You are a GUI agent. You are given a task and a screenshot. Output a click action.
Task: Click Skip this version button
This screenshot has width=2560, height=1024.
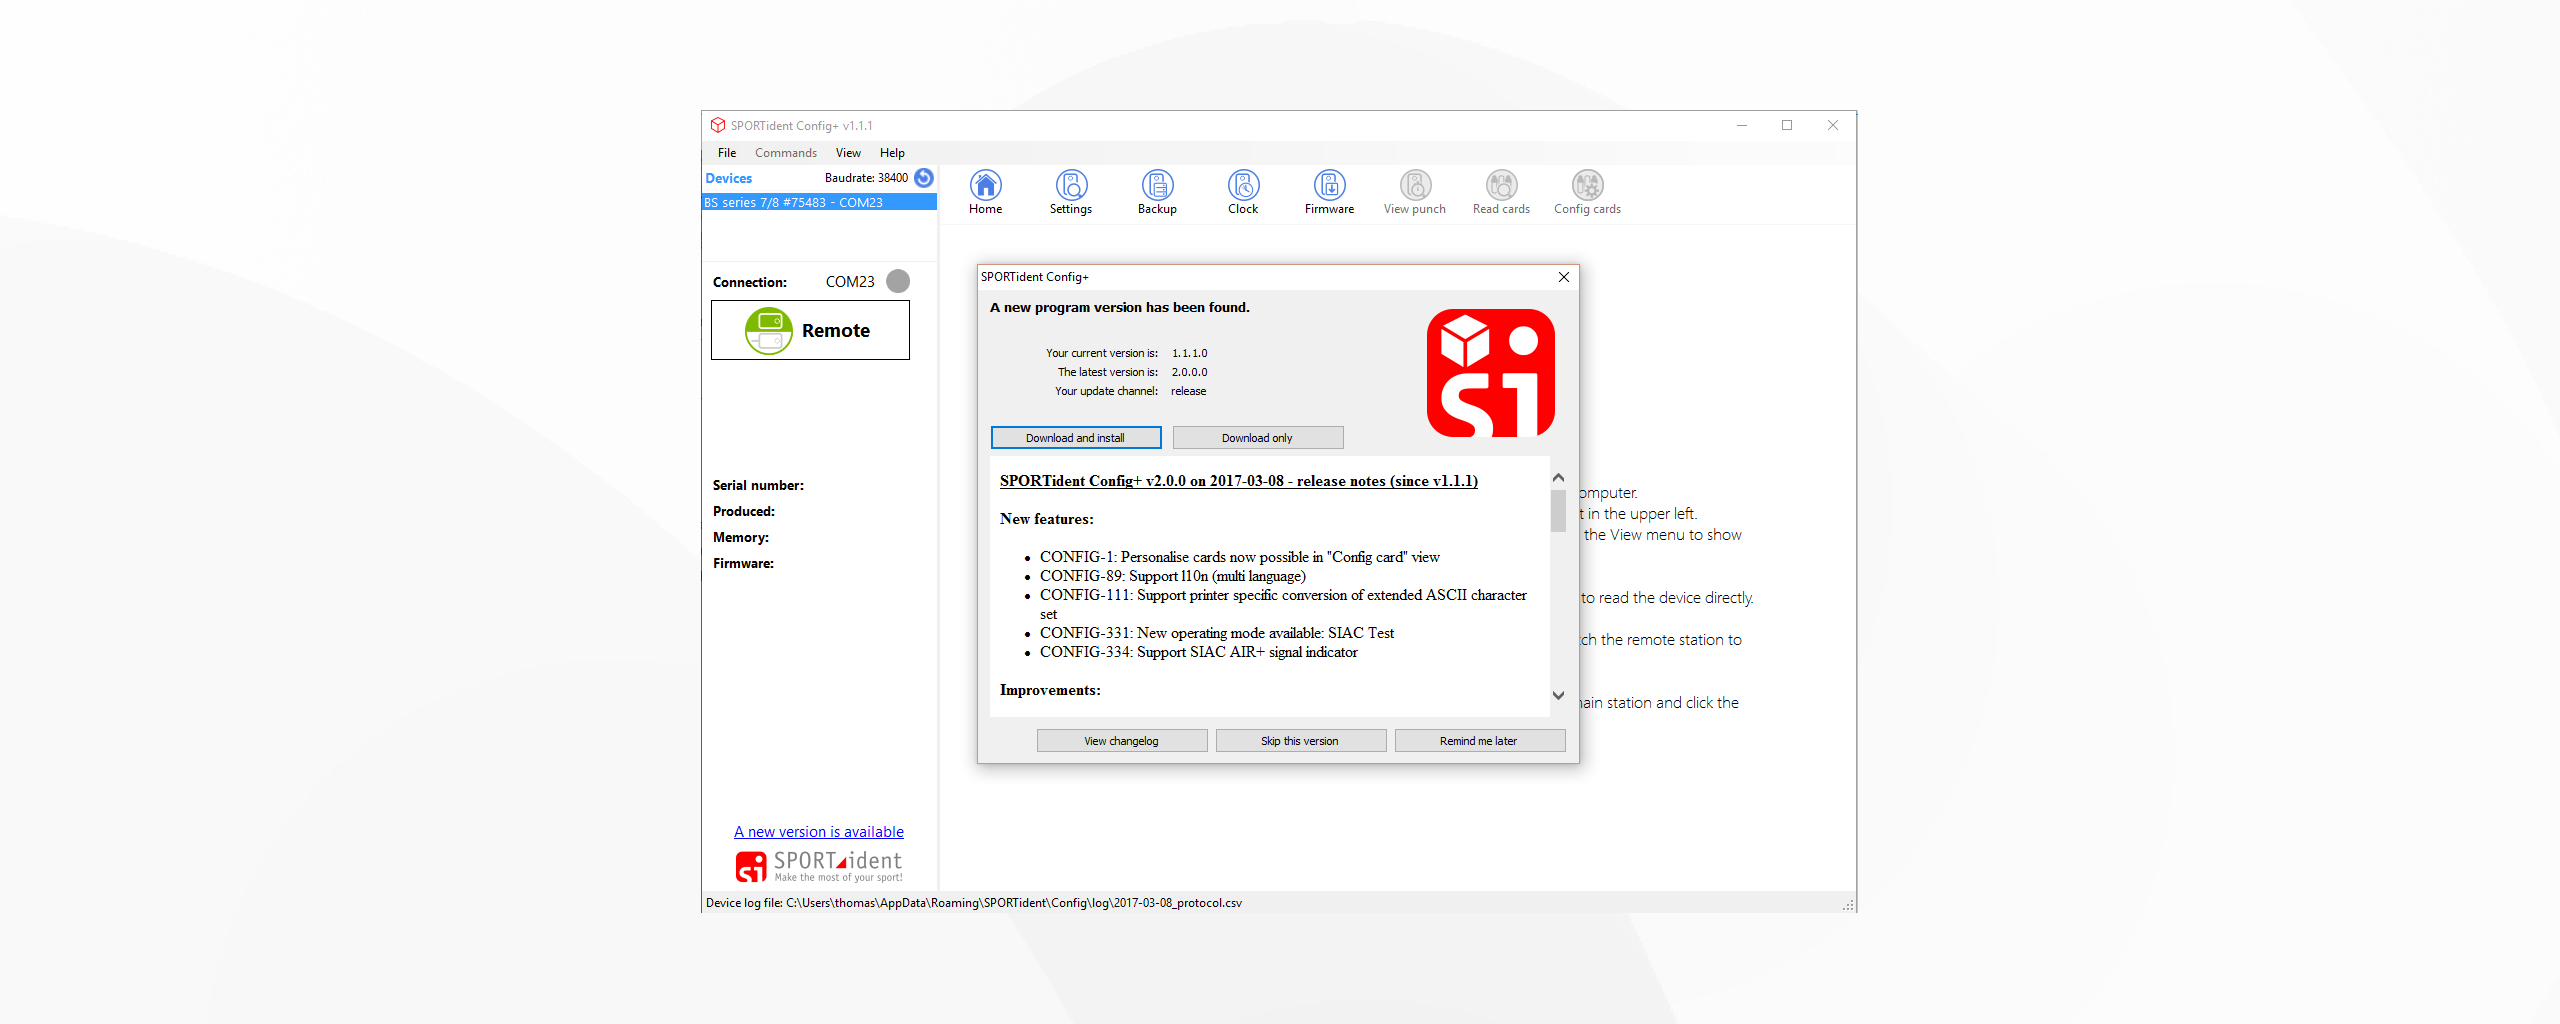pos(1301,741)
